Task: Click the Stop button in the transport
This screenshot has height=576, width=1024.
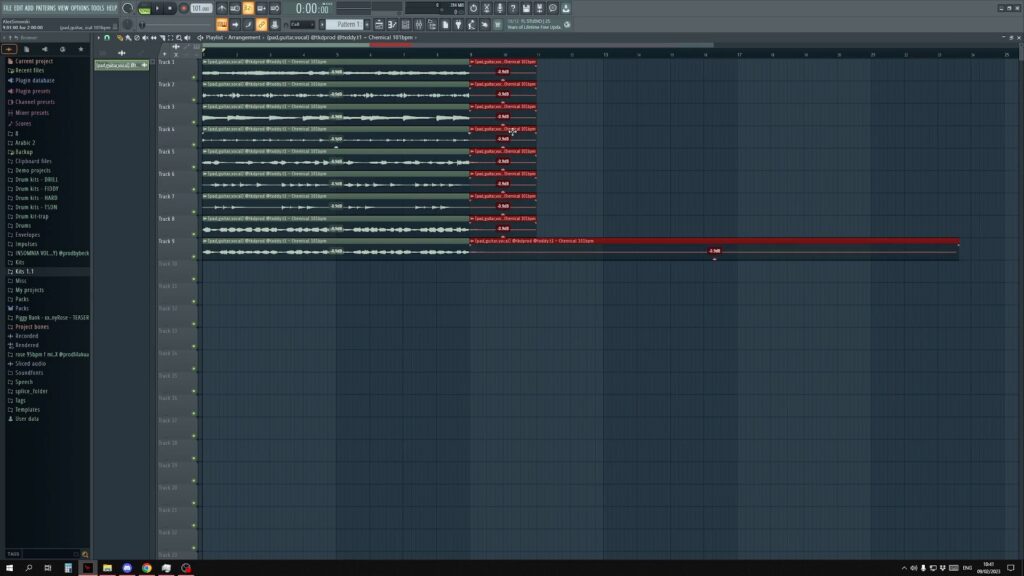Action: coord(170,8)
